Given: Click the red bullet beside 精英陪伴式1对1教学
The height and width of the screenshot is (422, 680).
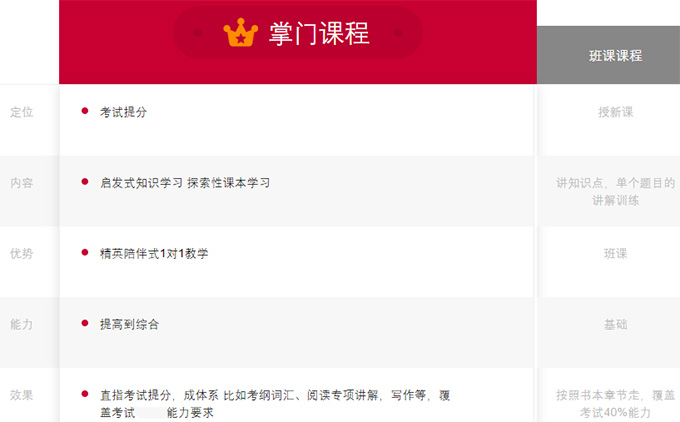Looking at the screenshot, I should click(x=85, y=252).
